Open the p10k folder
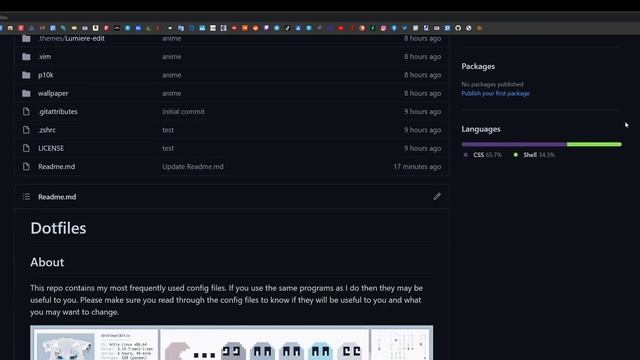Screen dimensions: 640x360 coord(46,75)
